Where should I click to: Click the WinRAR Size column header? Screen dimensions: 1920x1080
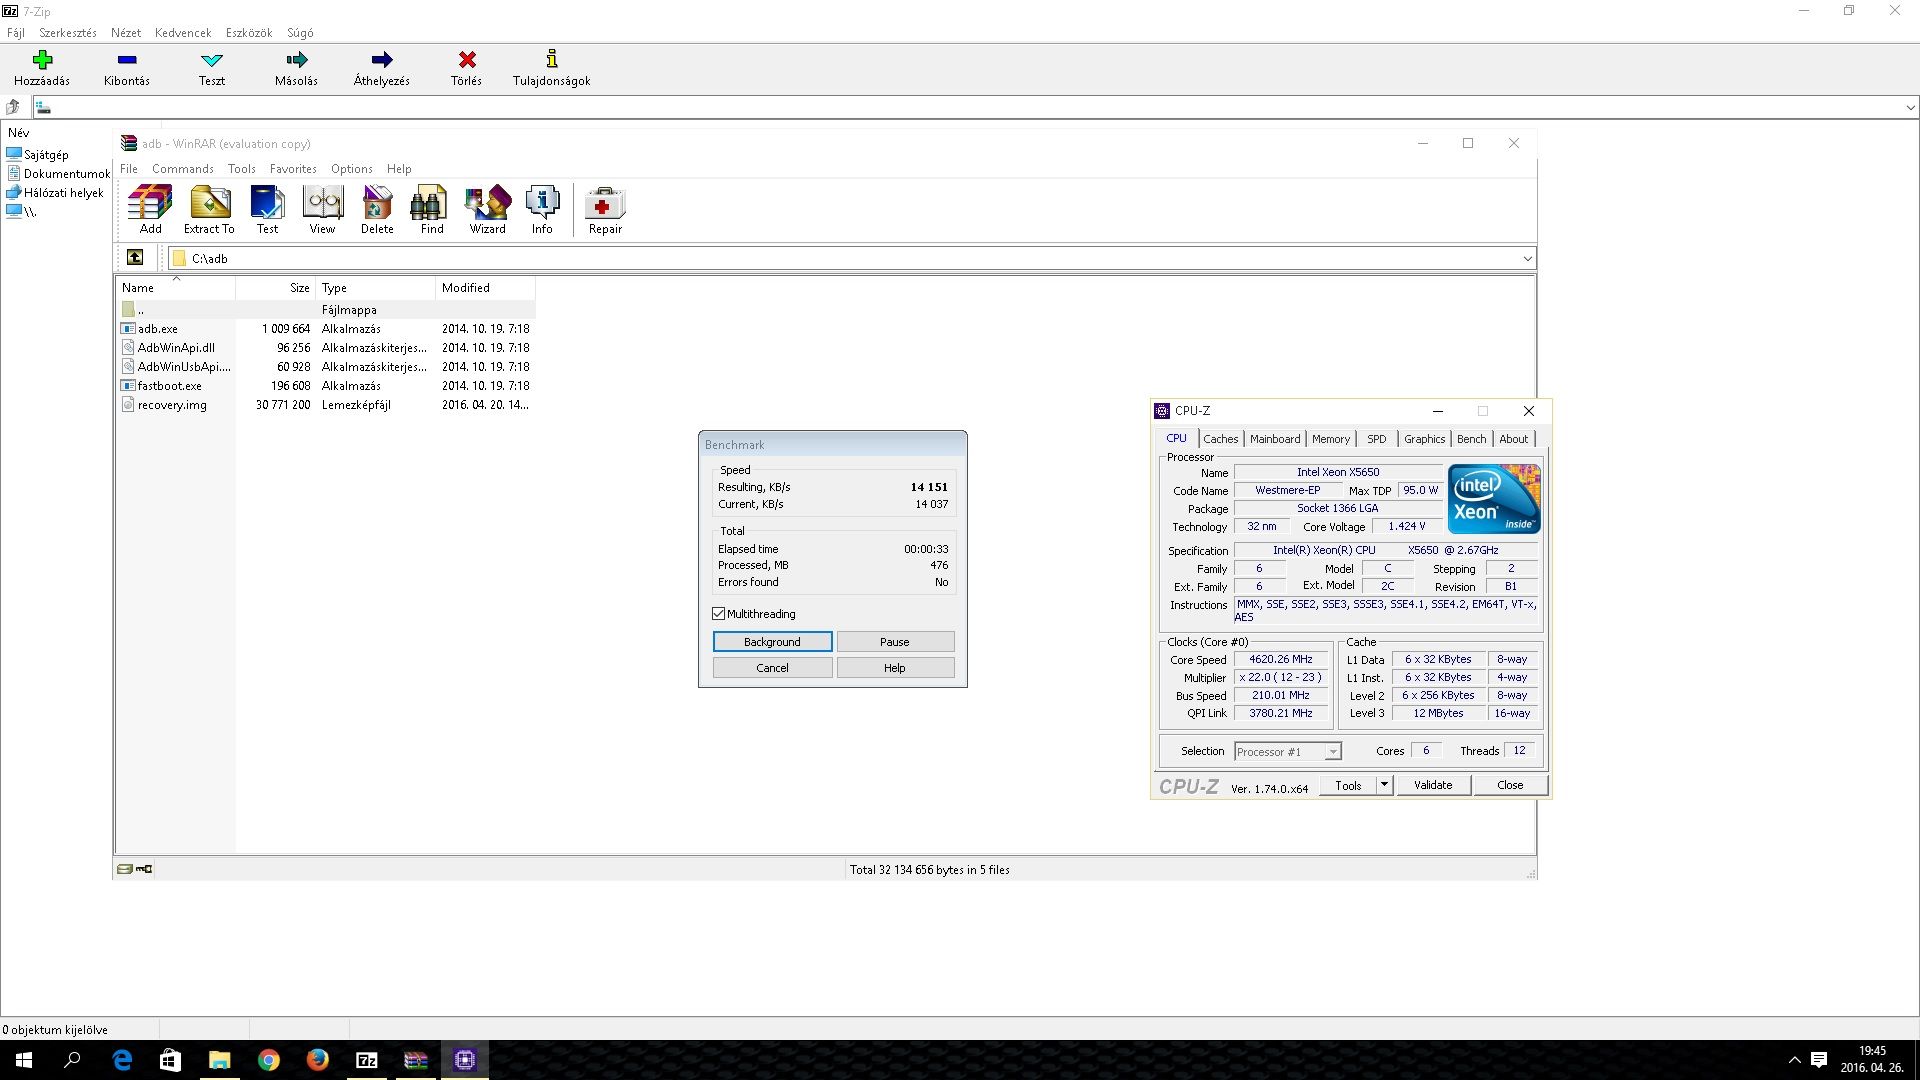275,288
